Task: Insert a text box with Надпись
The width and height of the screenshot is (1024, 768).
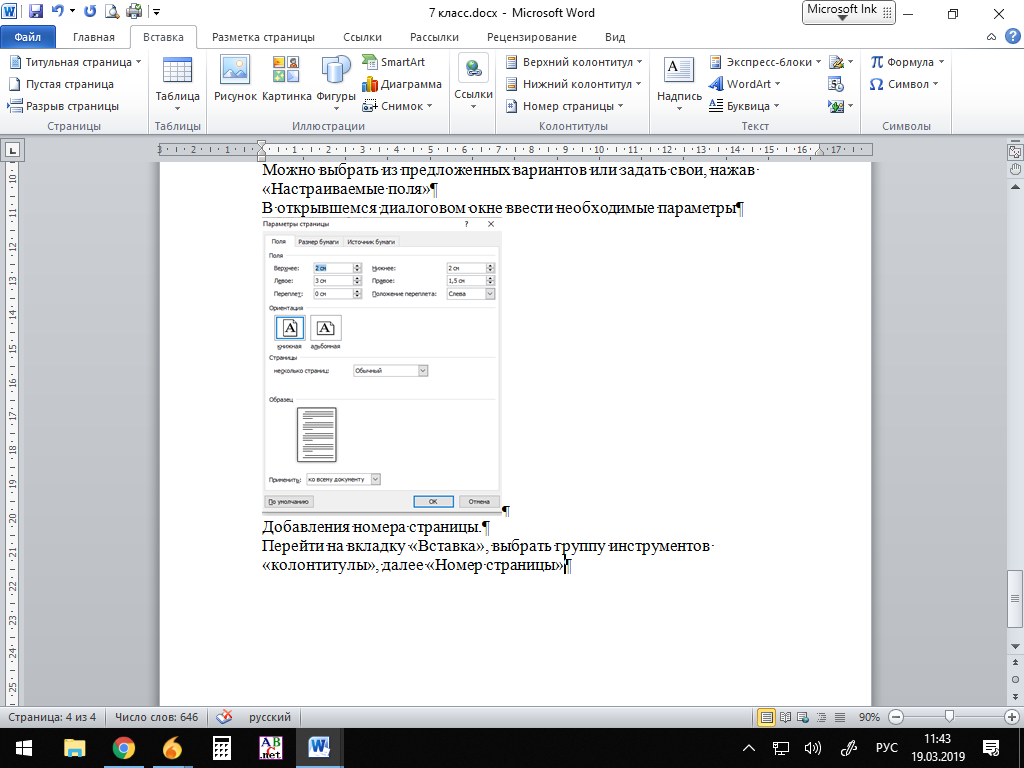Action: coord(679,80)
